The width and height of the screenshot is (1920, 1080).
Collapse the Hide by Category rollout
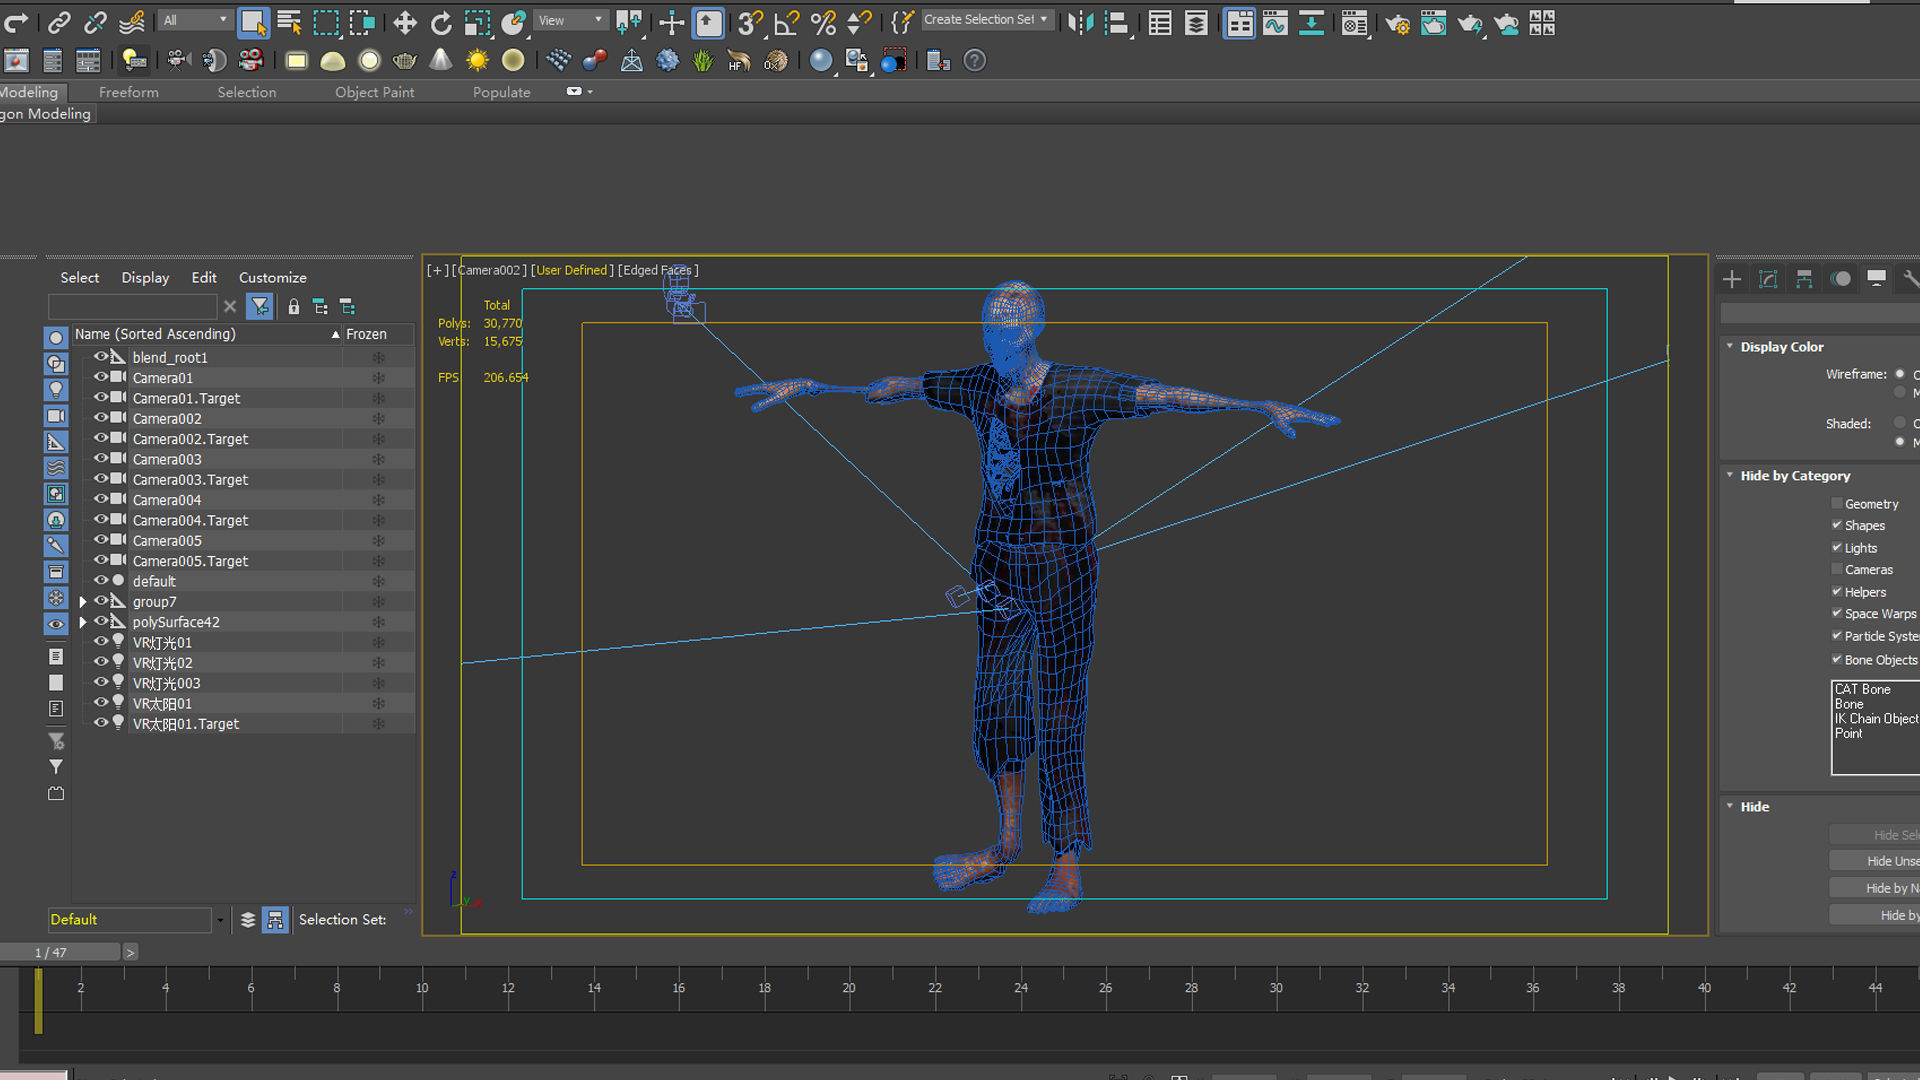point(1730,475)
